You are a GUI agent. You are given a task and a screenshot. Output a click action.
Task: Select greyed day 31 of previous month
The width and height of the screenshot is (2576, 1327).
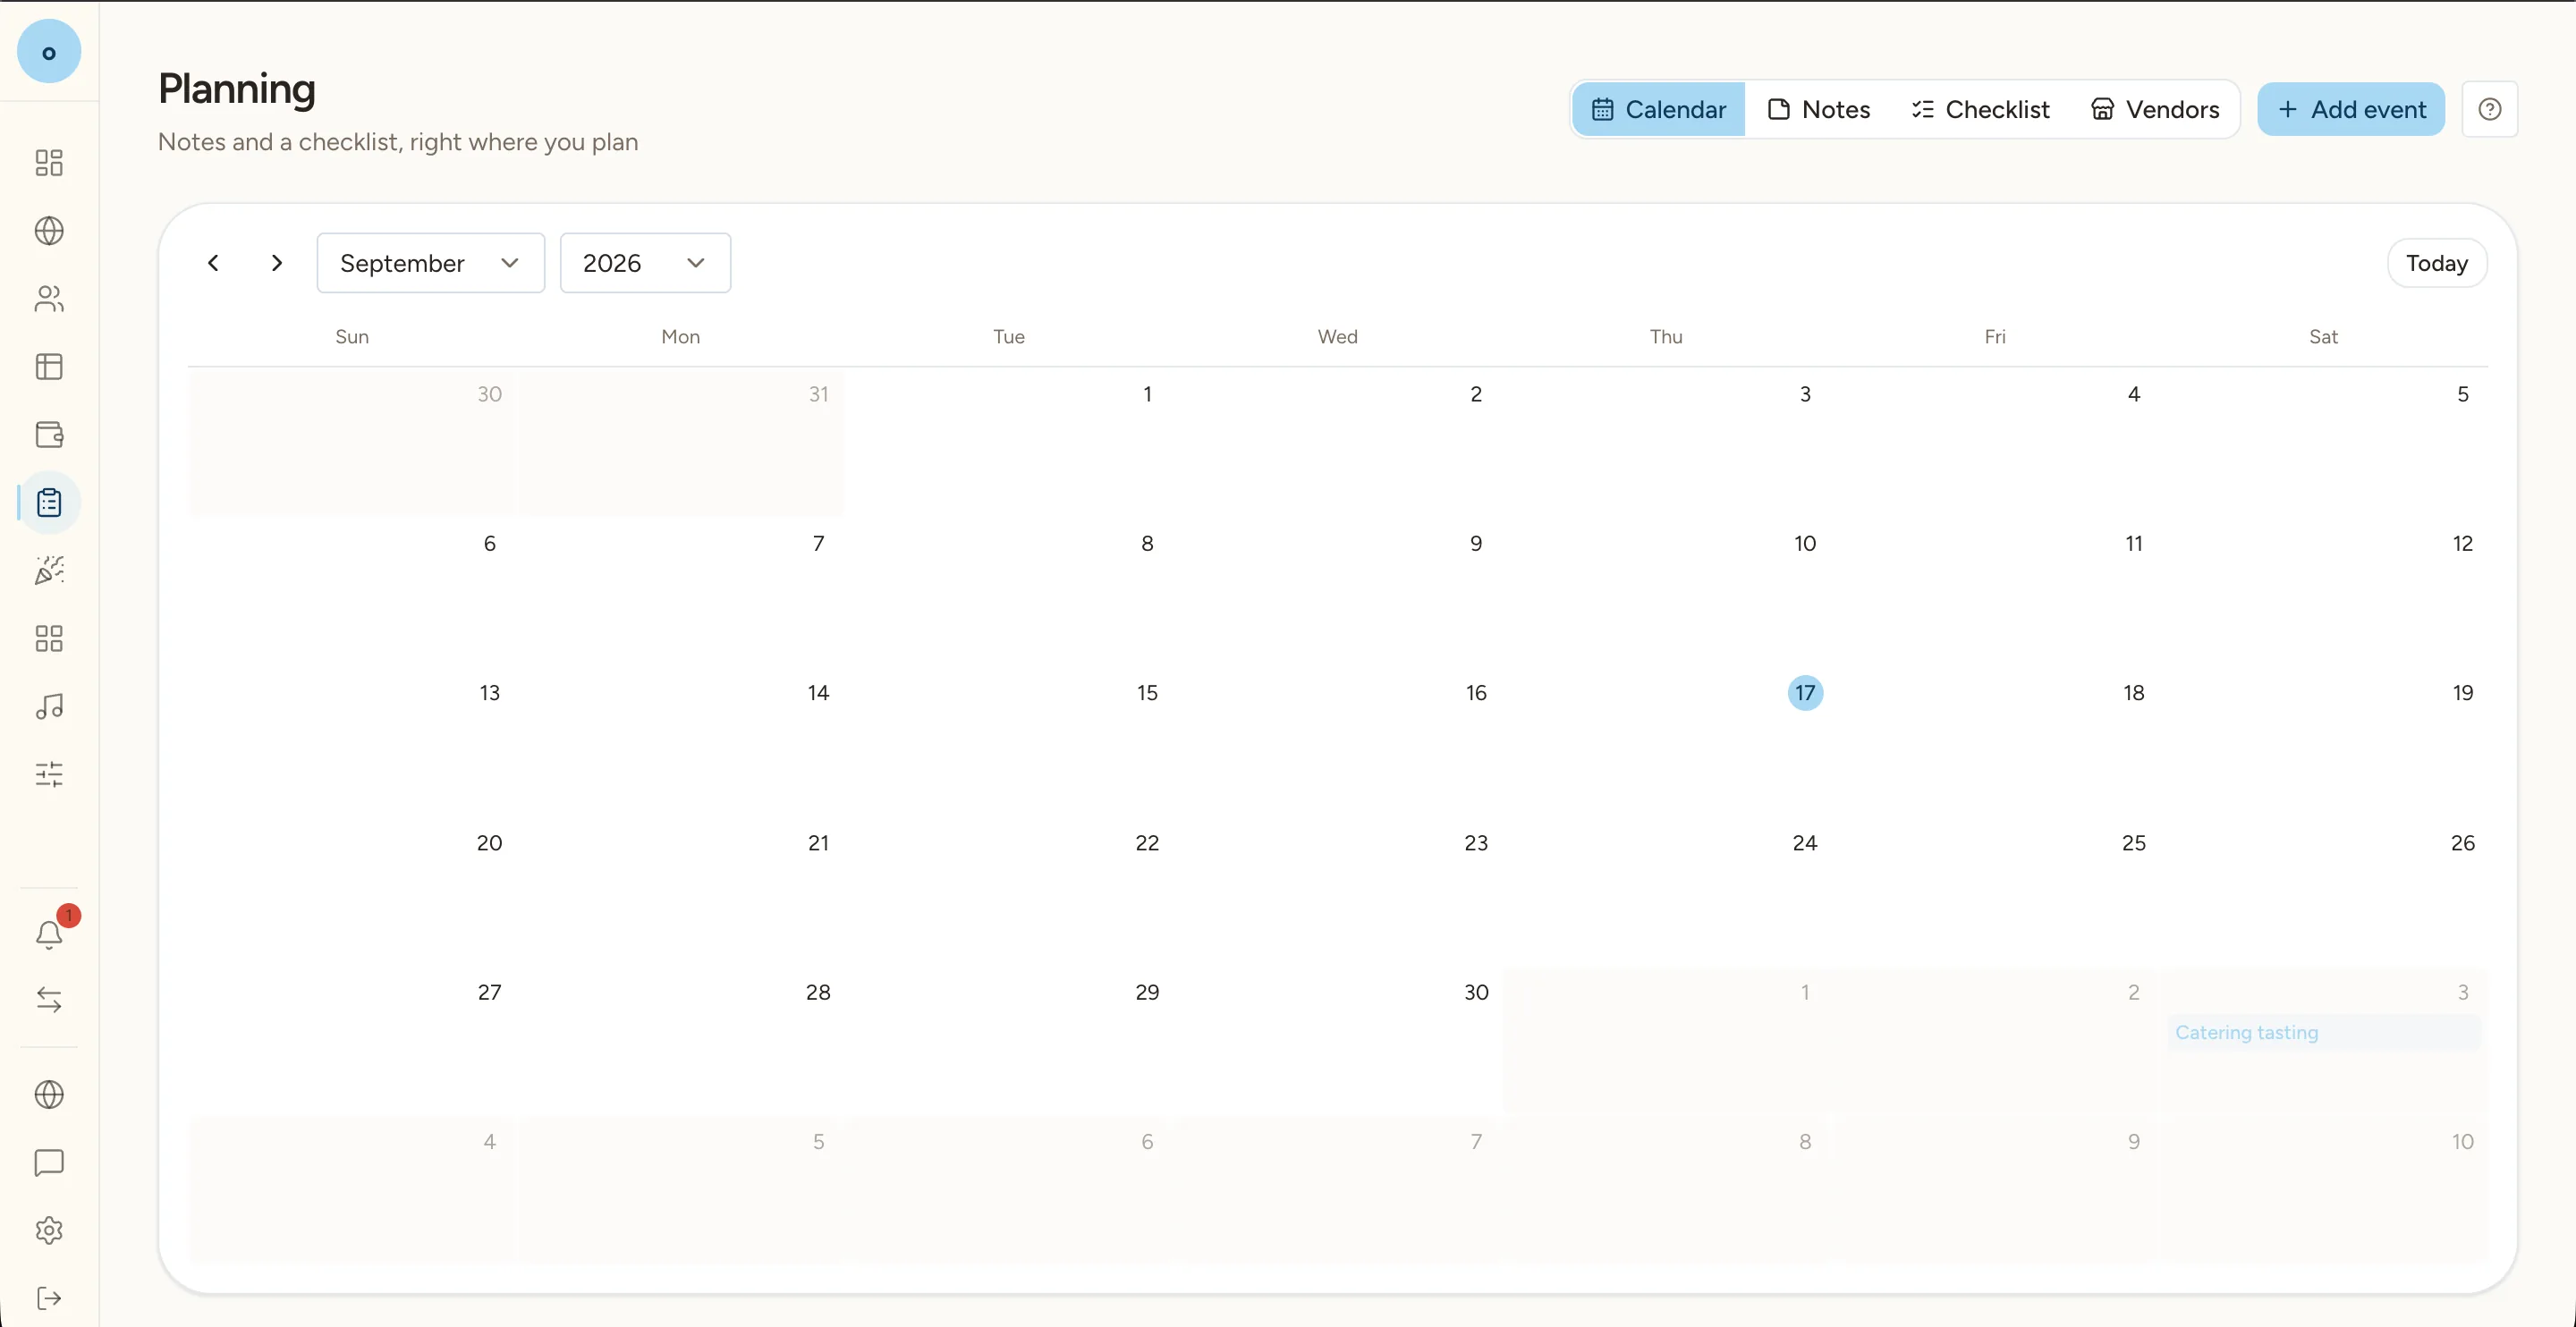(x=818, y=394)
